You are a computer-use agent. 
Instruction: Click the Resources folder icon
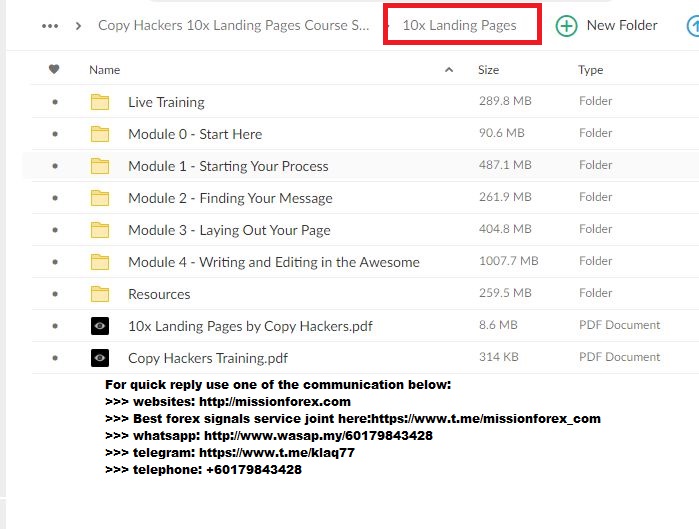click(x=100, y=294)
